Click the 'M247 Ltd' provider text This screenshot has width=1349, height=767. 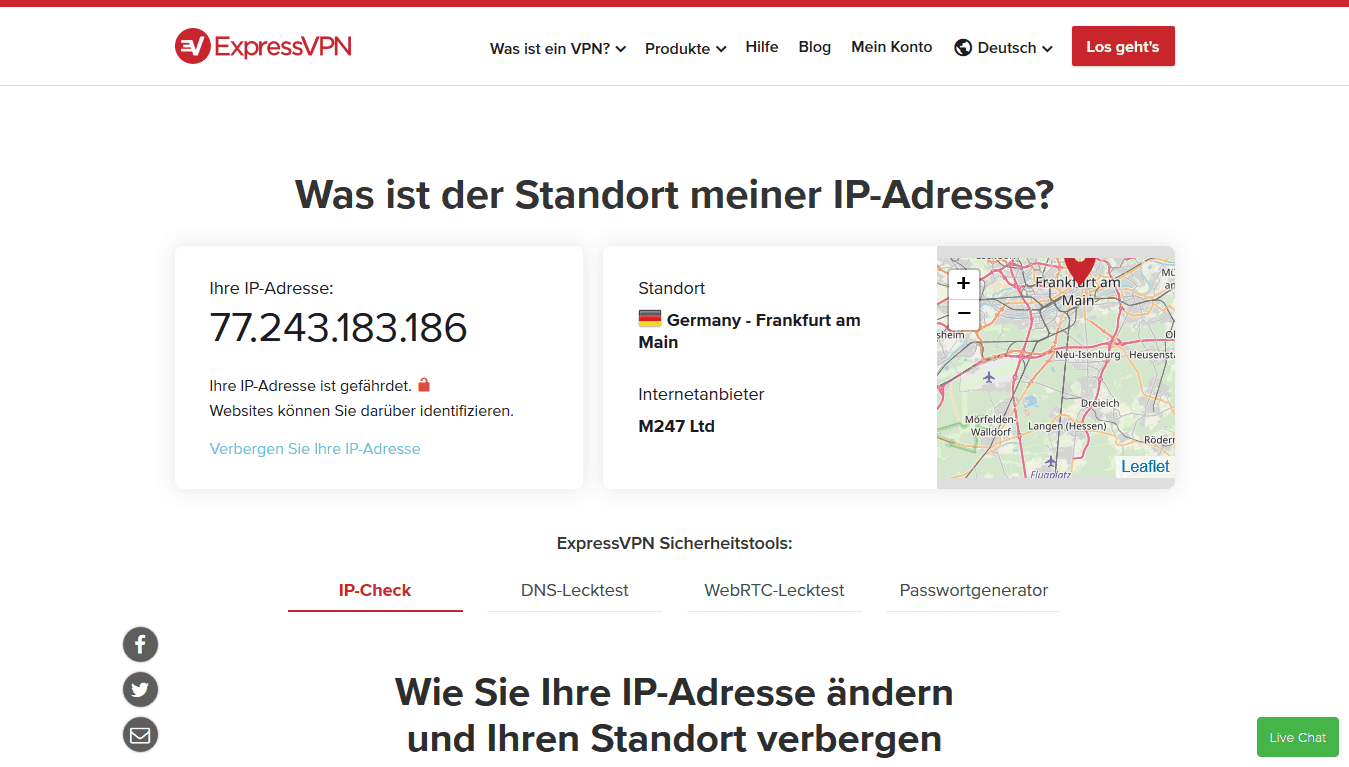[x=677, y=426]
